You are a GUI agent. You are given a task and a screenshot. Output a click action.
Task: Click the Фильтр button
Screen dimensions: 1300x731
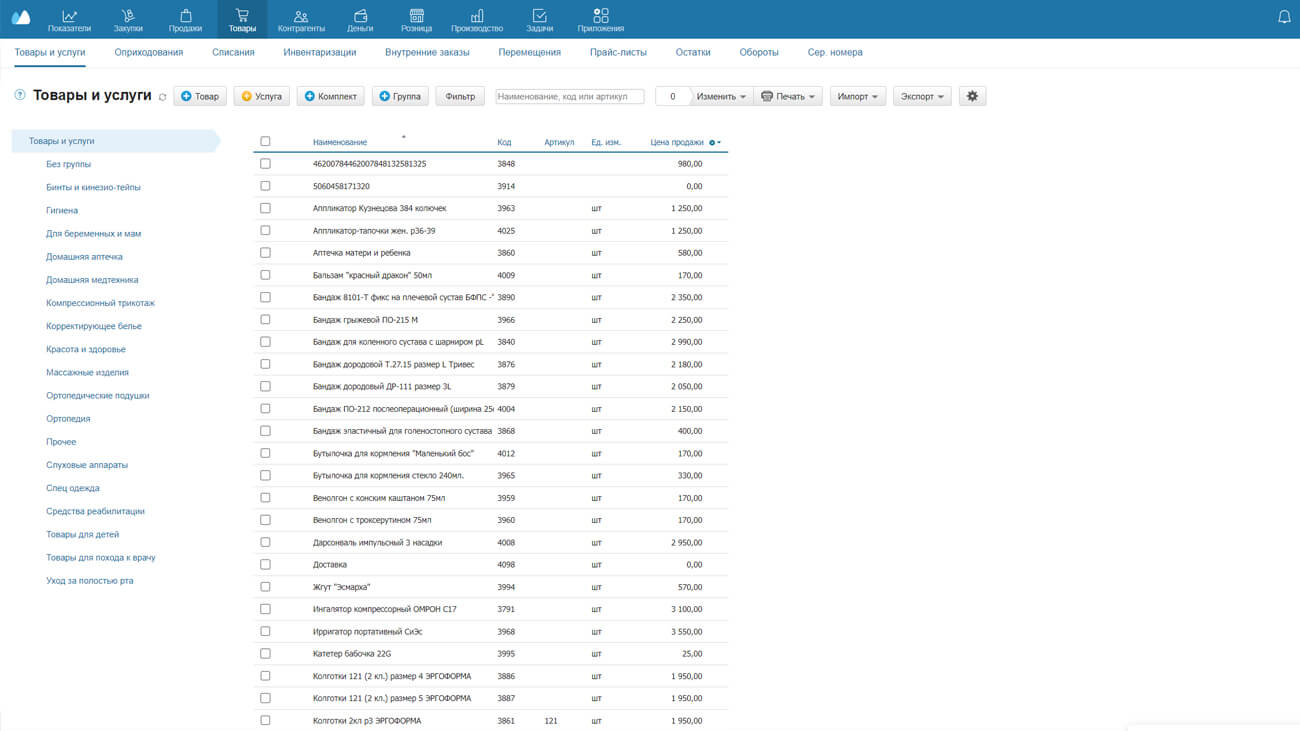point(460,97)
